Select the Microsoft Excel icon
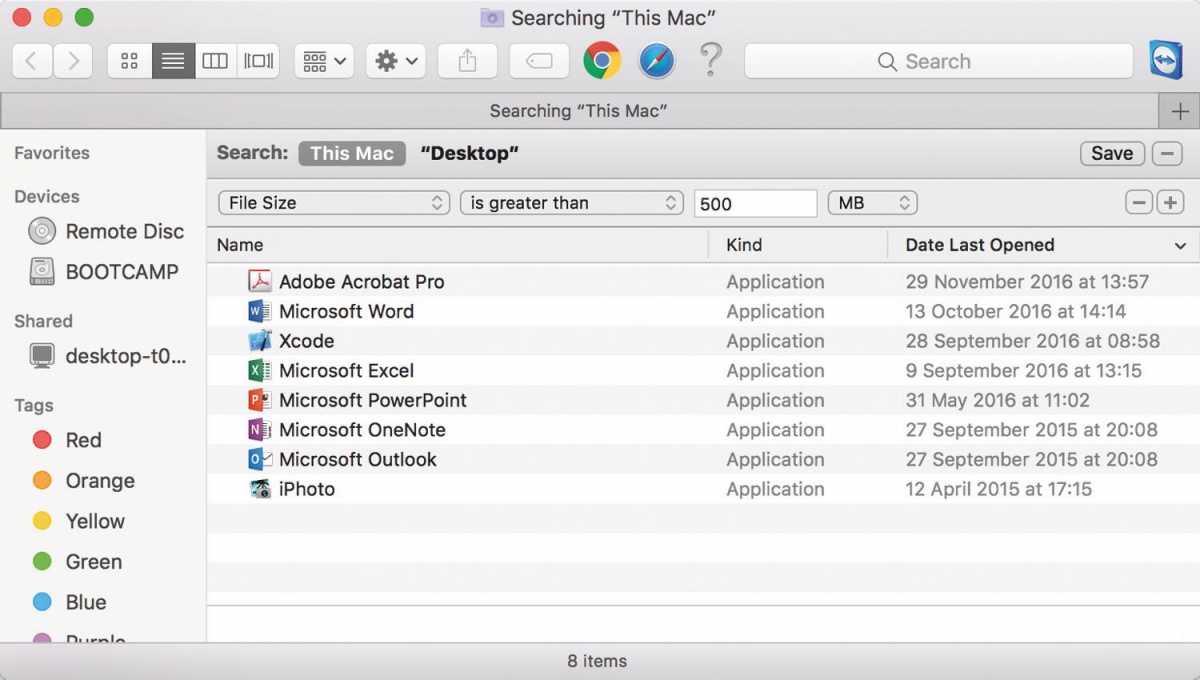Screen dimensions: 1200x680 [x=260, y=370]
